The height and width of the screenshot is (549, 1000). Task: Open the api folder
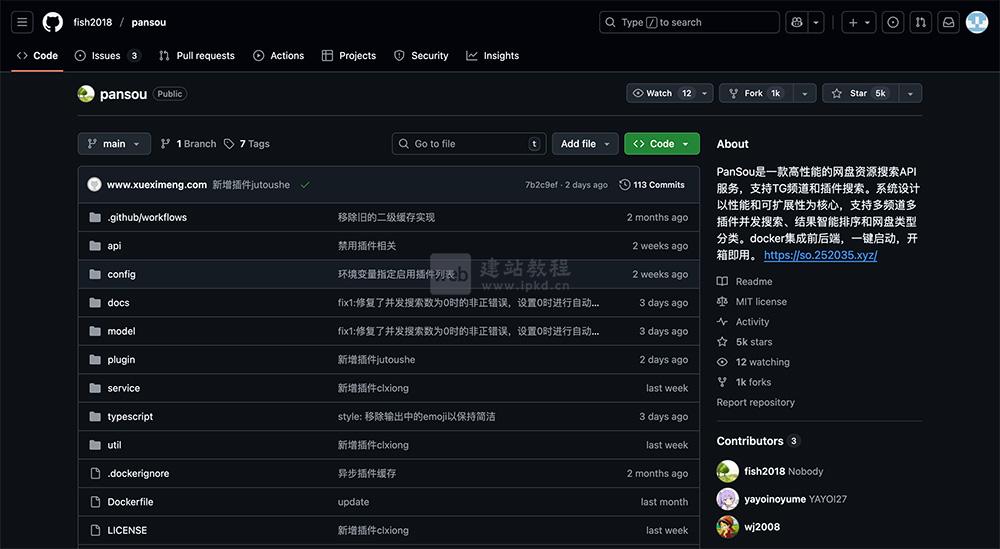(114, 245)
